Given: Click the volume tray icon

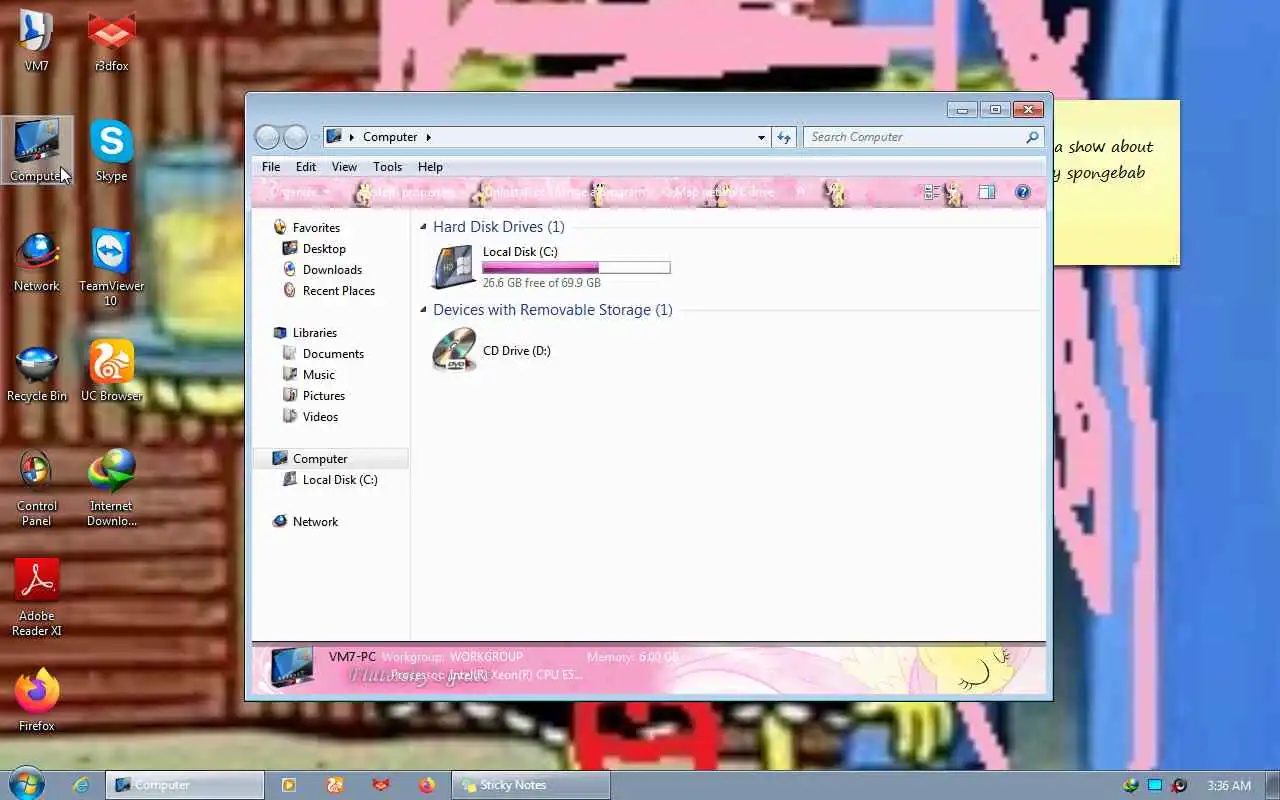Looking at the screenshot, I should point(1179,785).
